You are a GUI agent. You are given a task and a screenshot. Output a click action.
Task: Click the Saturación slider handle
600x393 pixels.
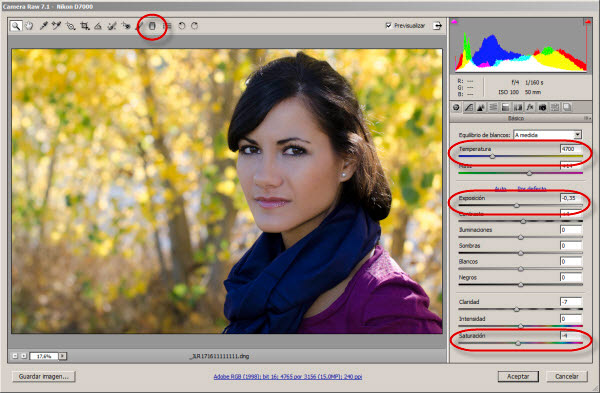[x=518, y=343]
